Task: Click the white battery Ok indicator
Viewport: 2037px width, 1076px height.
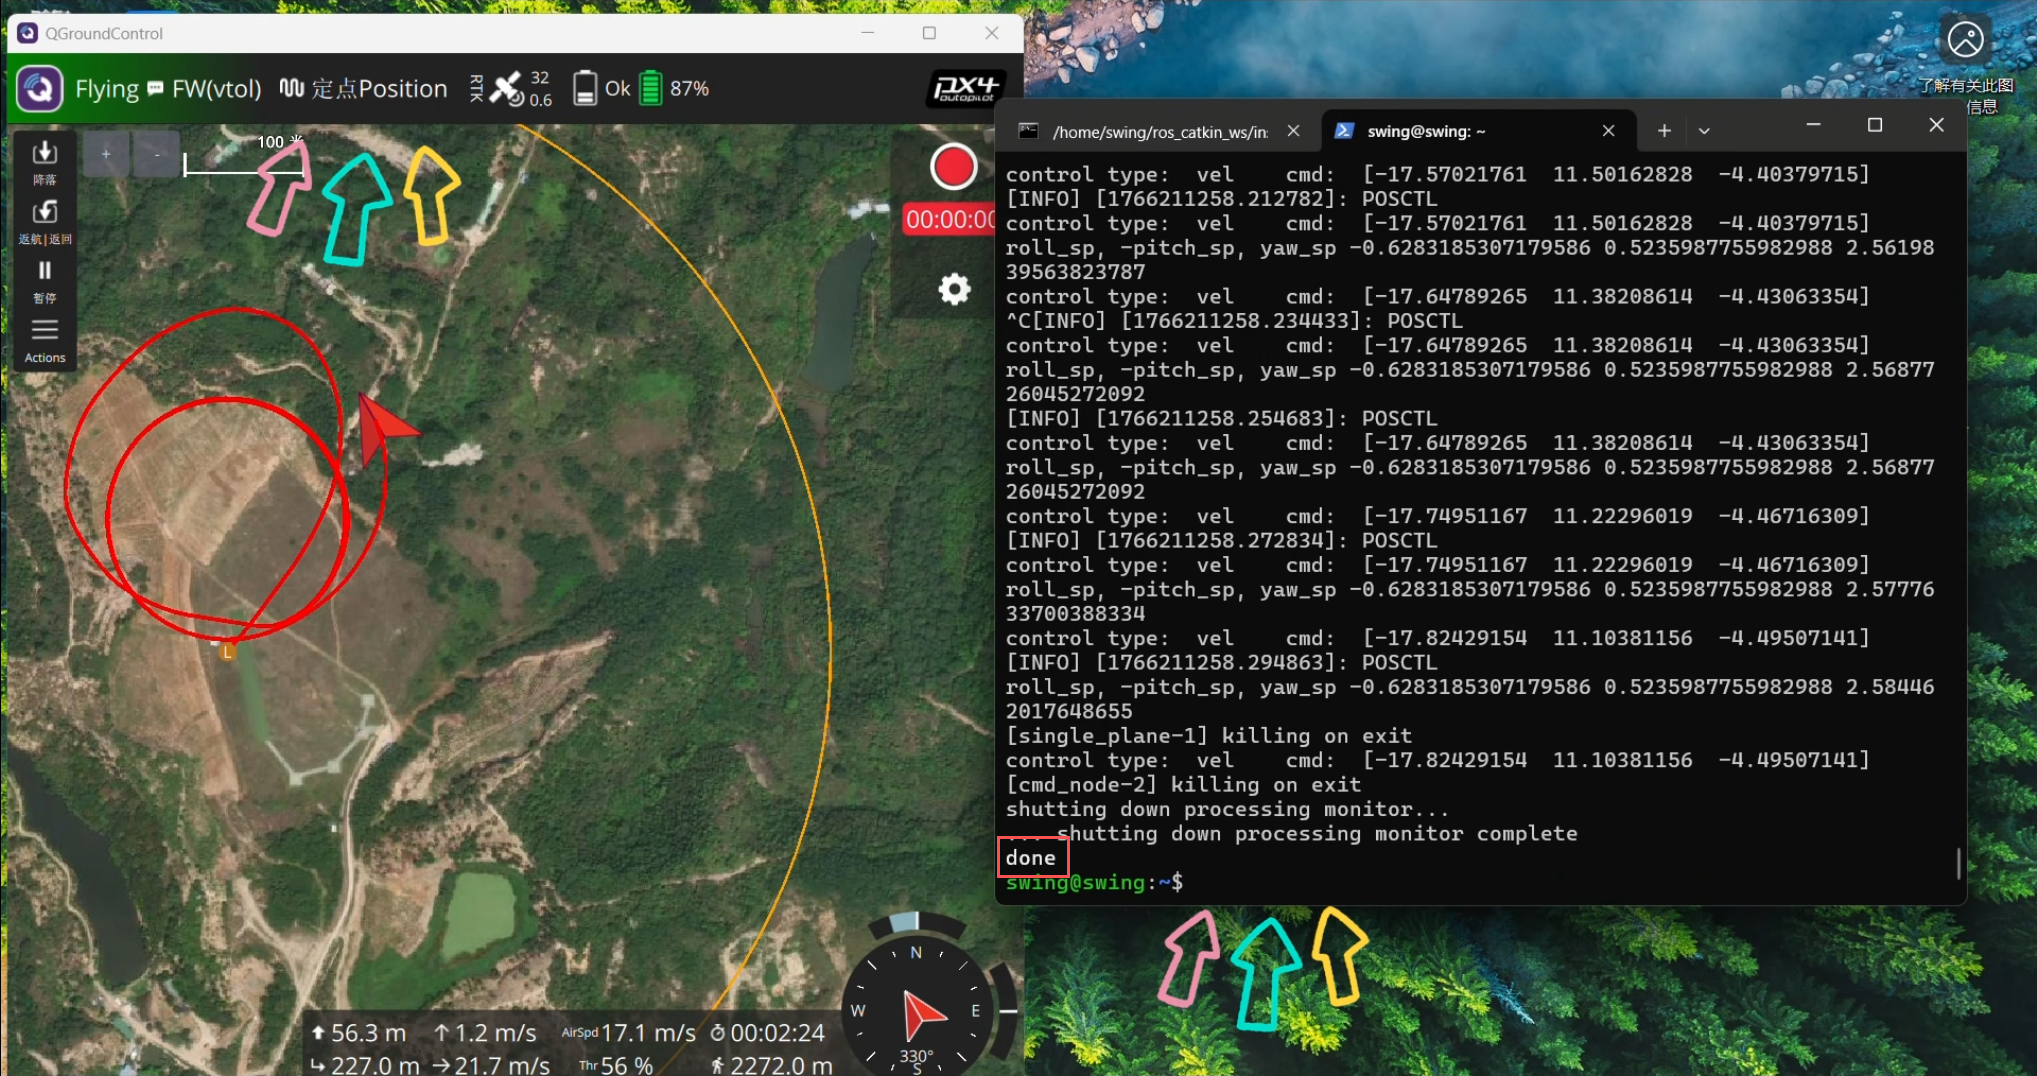Action: click(x=601, y=89)
